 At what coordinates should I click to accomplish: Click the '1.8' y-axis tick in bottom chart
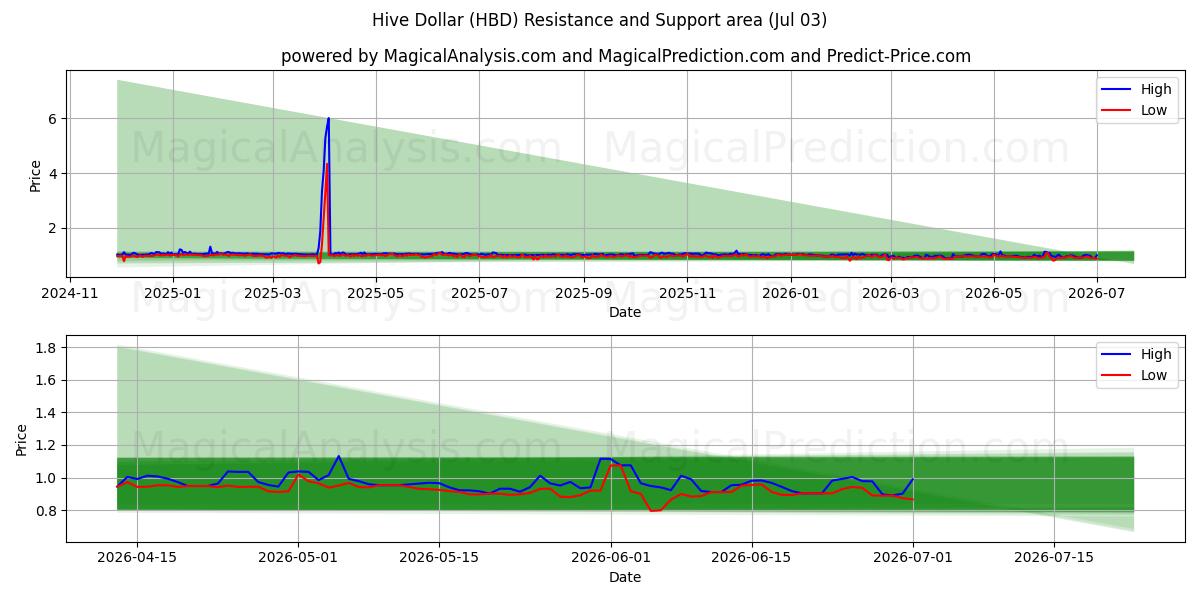click(x=48, y=348)
